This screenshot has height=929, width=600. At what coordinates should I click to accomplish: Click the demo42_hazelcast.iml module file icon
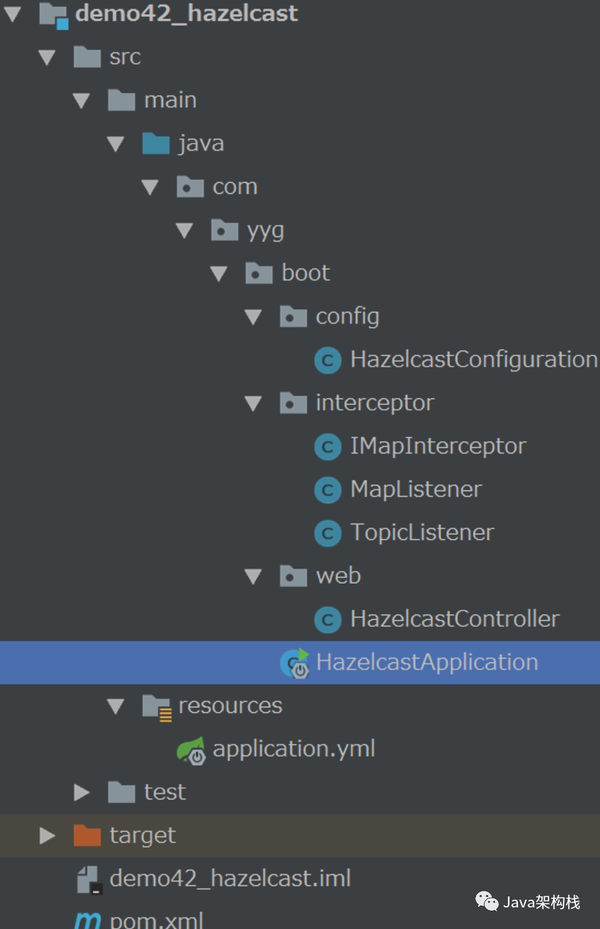click(88, 878)
